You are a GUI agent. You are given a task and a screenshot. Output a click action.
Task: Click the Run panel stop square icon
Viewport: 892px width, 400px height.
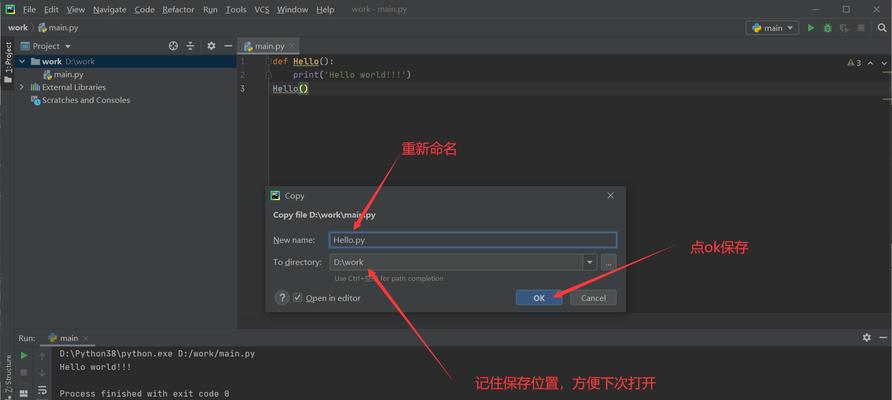(x=24, y=373)
